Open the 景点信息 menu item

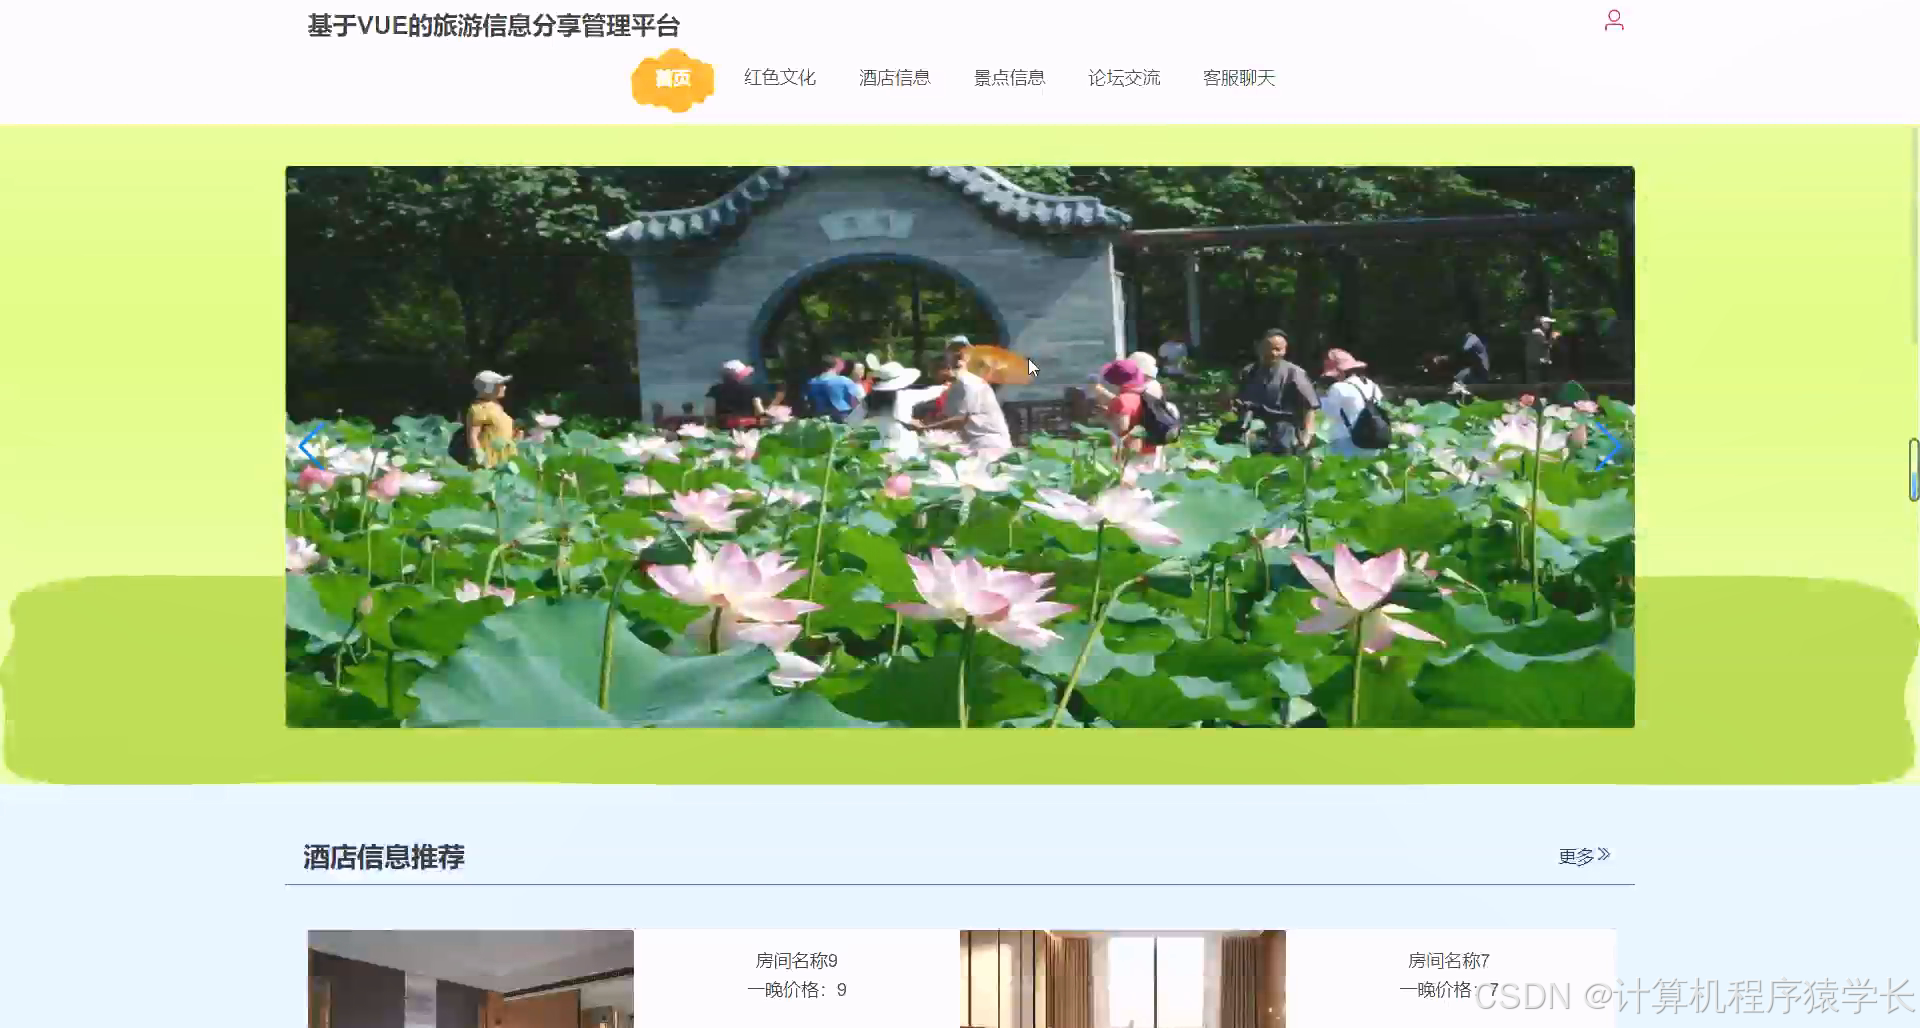click(1009, 77)
